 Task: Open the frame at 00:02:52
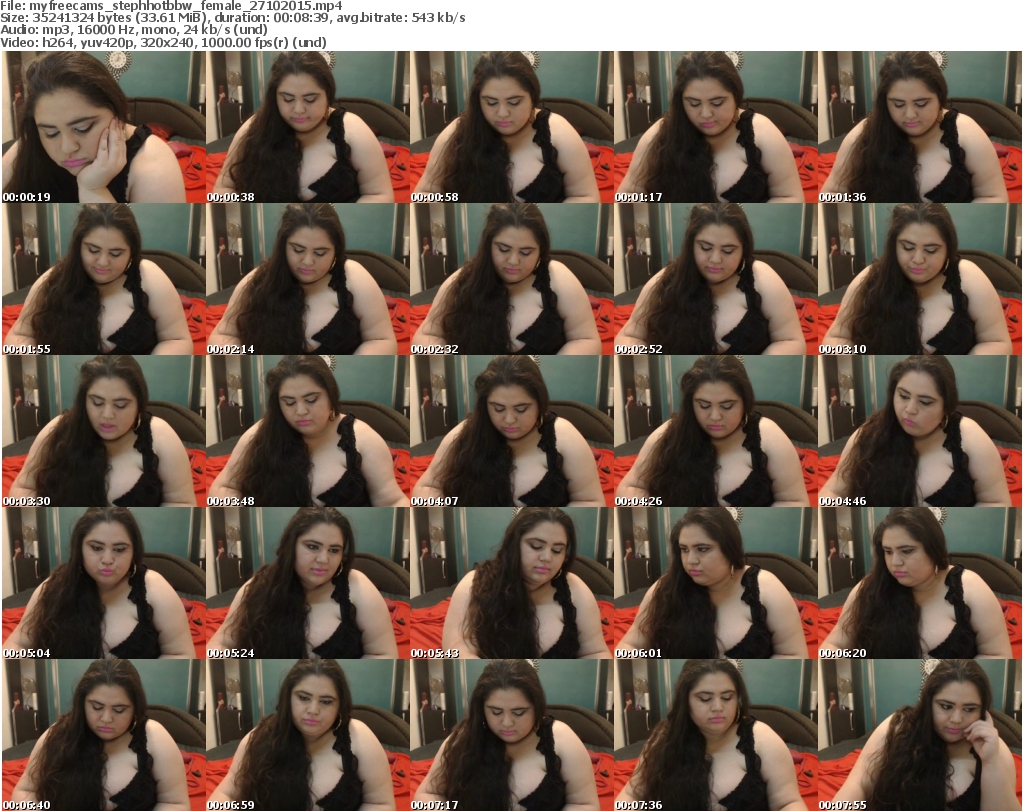click(716, 279)
